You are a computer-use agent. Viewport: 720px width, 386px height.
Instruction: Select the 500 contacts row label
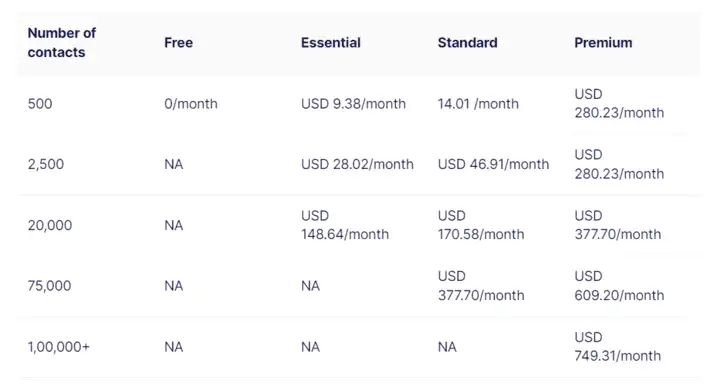click(x=40, y=104)
